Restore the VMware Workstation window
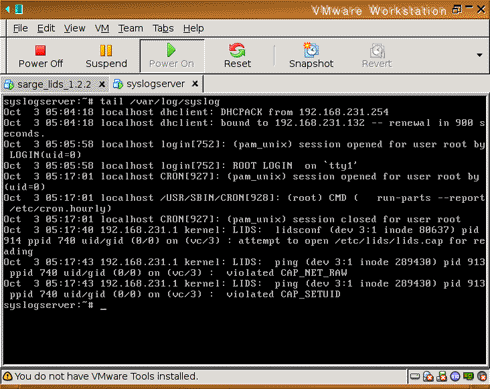The height and width of the screenshot is (389, 490). coord(457,9)
